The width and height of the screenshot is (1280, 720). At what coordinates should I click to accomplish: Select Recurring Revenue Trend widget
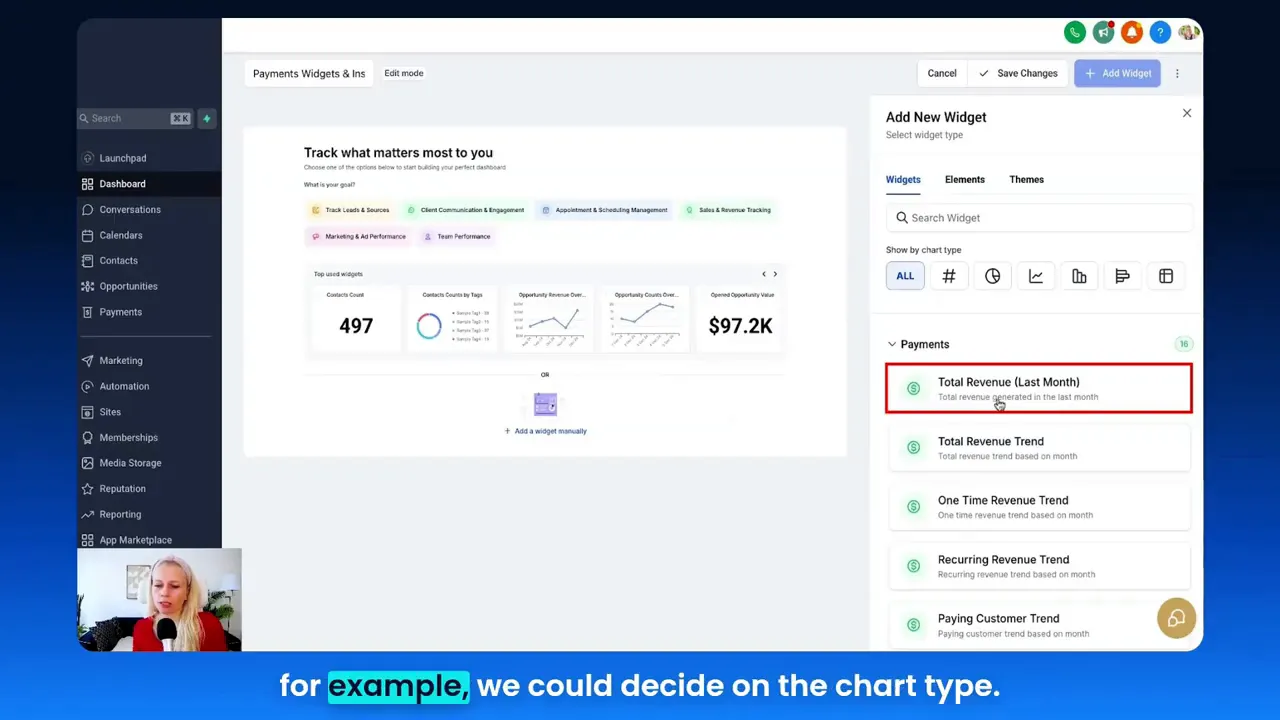1039,566
